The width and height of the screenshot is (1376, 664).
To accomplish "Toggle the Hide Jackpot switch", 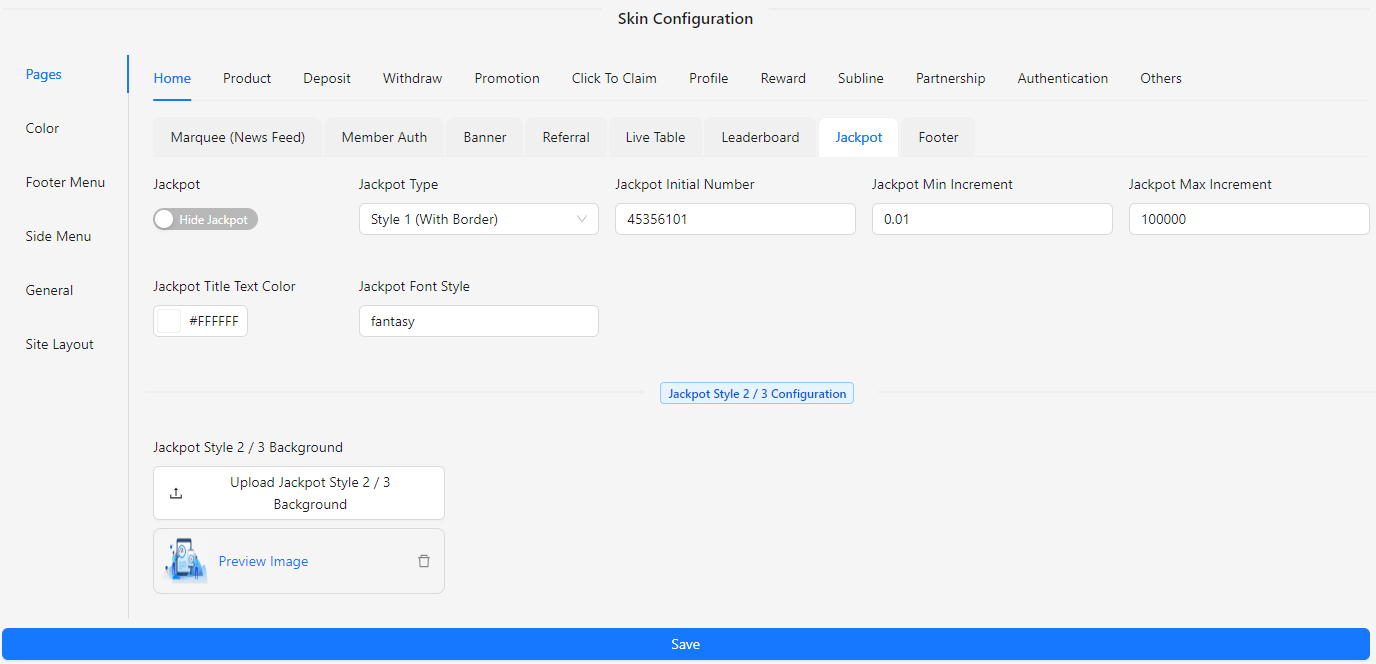I will pyautogui.click(x=205, y=220).
